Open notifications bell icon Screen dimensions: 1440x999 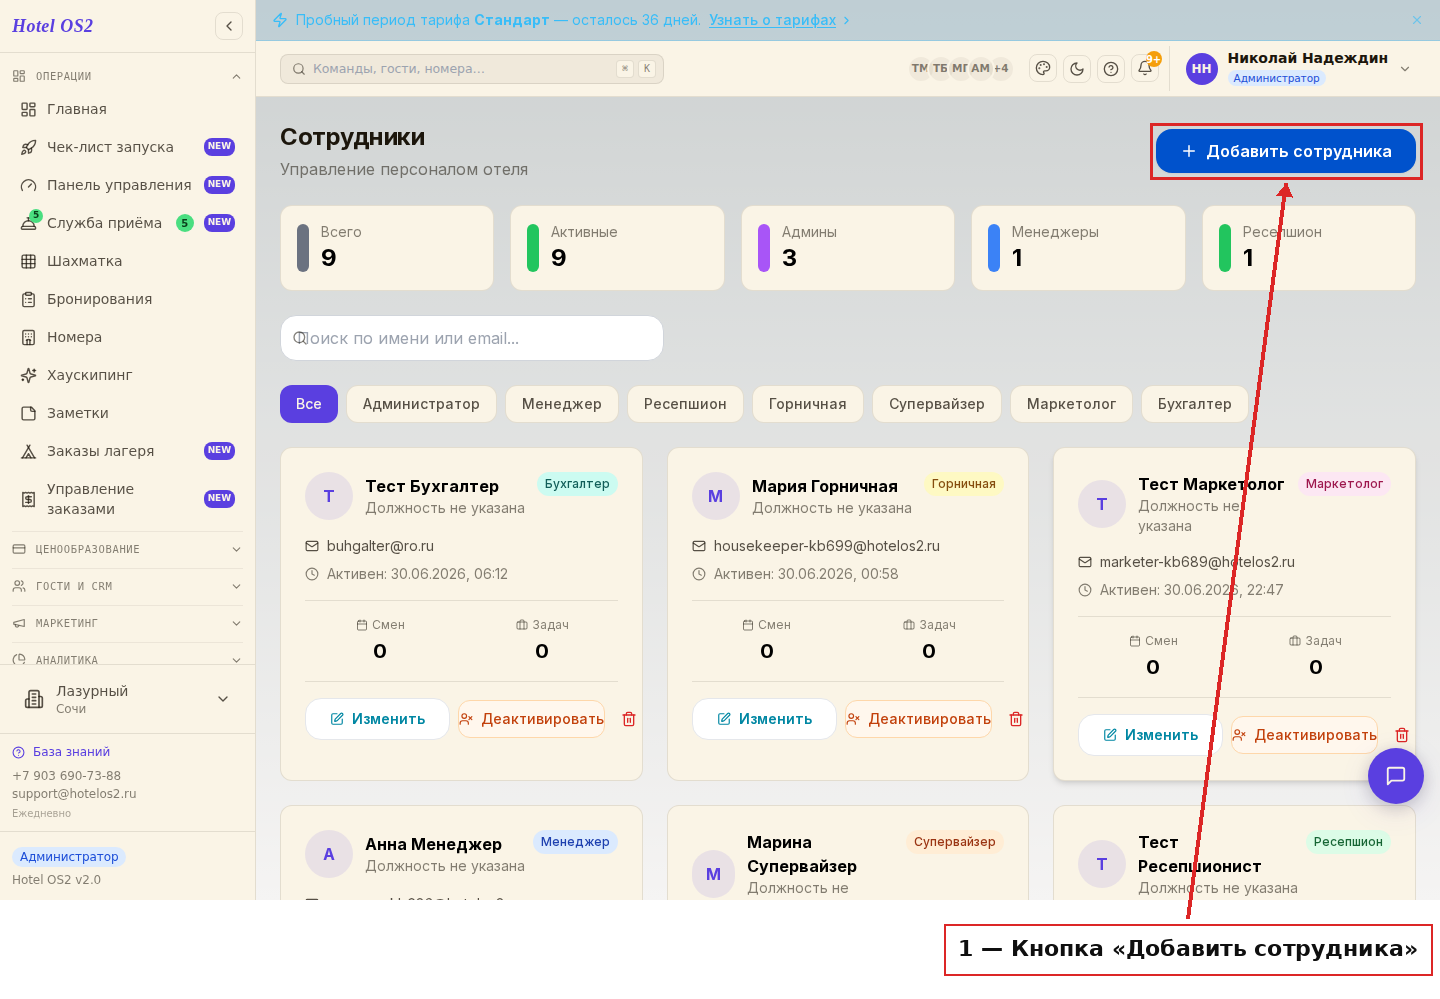click(x=1145, y=69)
